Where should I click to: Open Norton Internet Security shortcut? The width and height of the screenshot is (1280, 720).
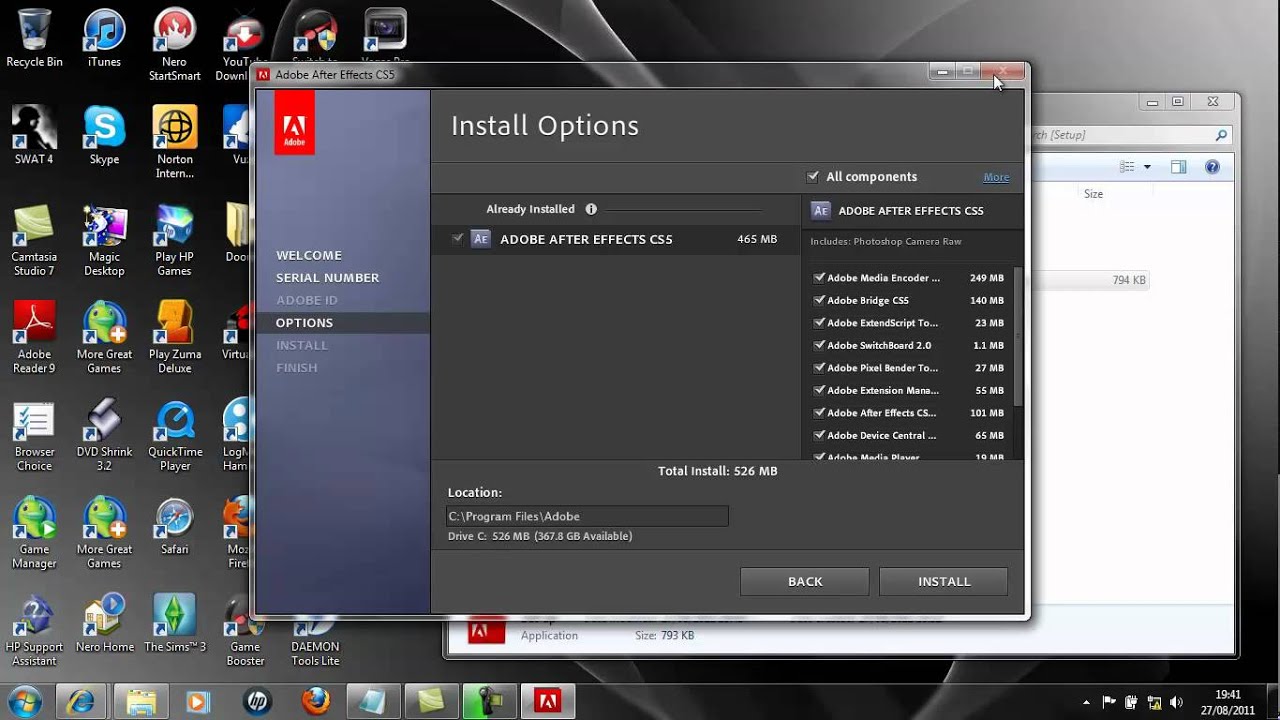click(x=174, y=142)
